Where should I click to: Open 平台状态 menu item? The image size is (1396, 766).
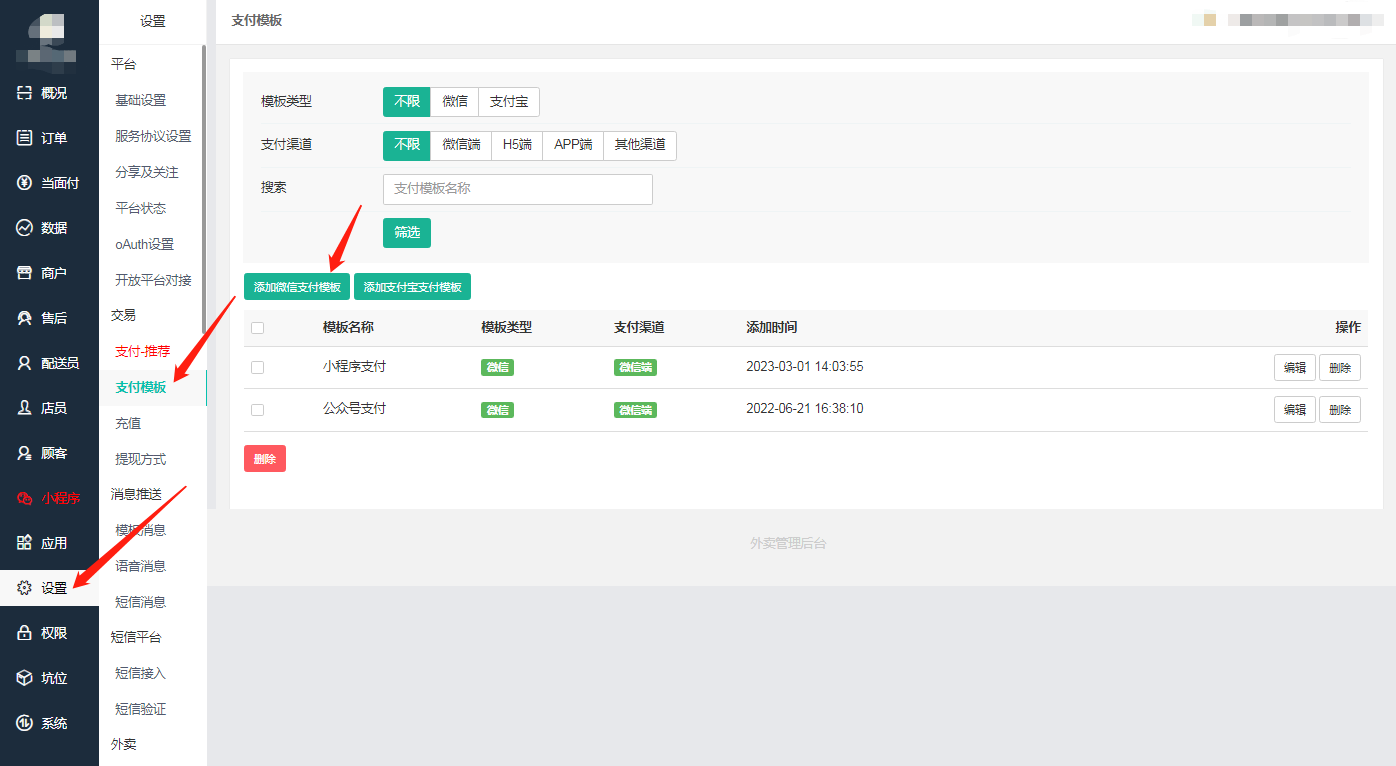click(141, 208)
